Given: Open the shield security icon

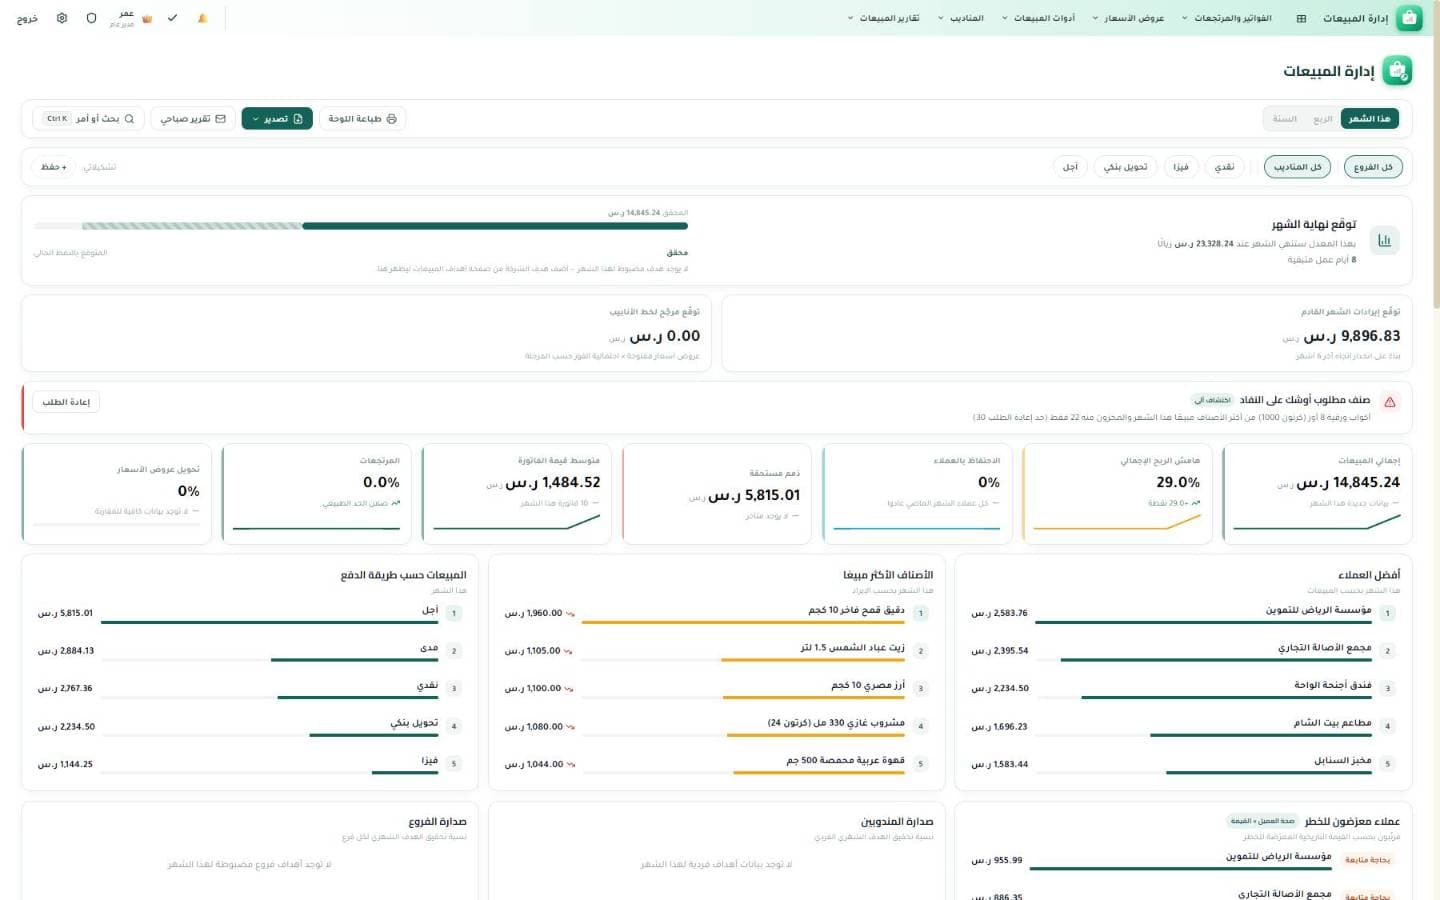Looking at the screenshot, I should tap(91, 18).
